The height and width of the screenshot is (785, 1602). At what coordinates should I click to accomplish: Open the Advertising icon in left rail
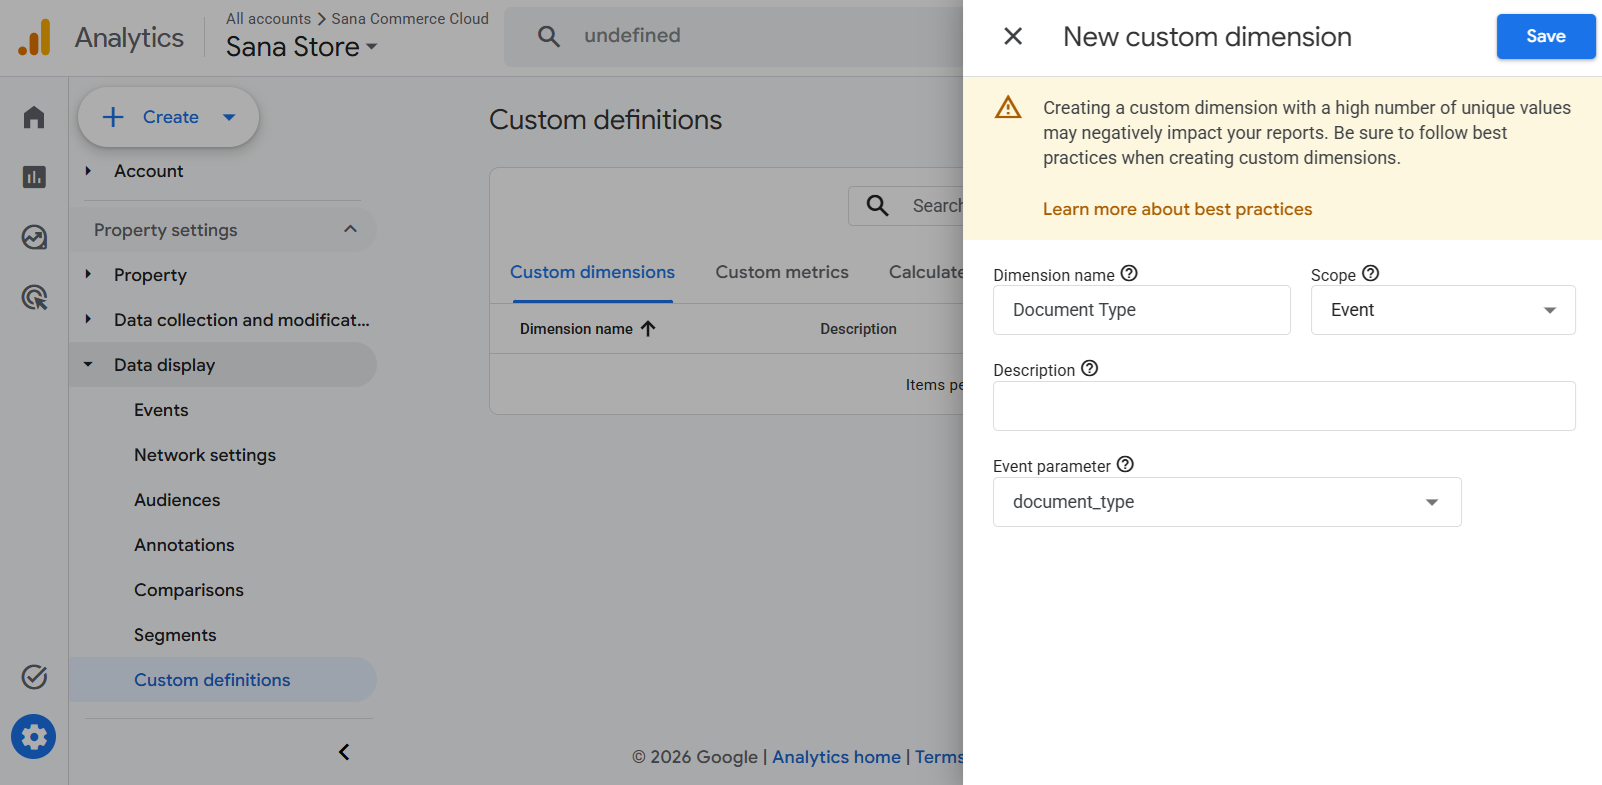click(x=34, y=297)
